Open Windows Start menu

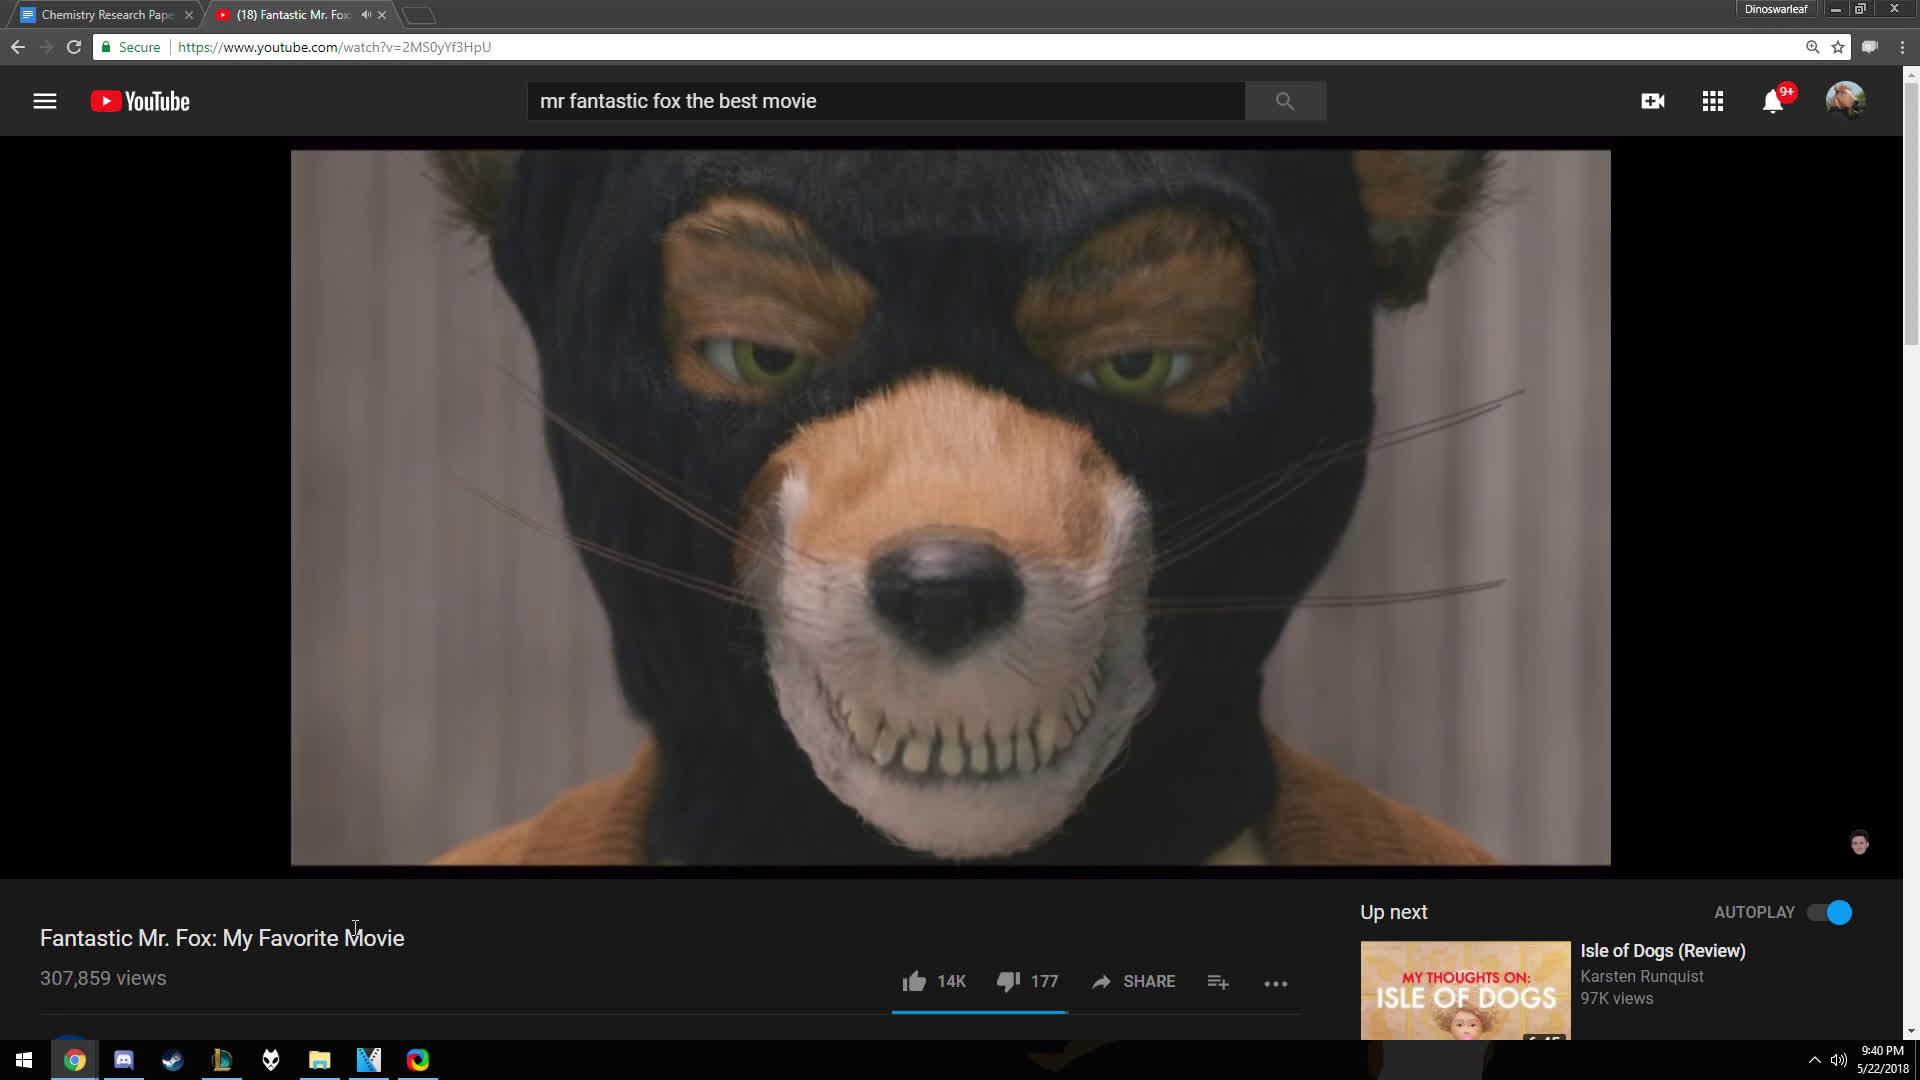[24, 1060]
